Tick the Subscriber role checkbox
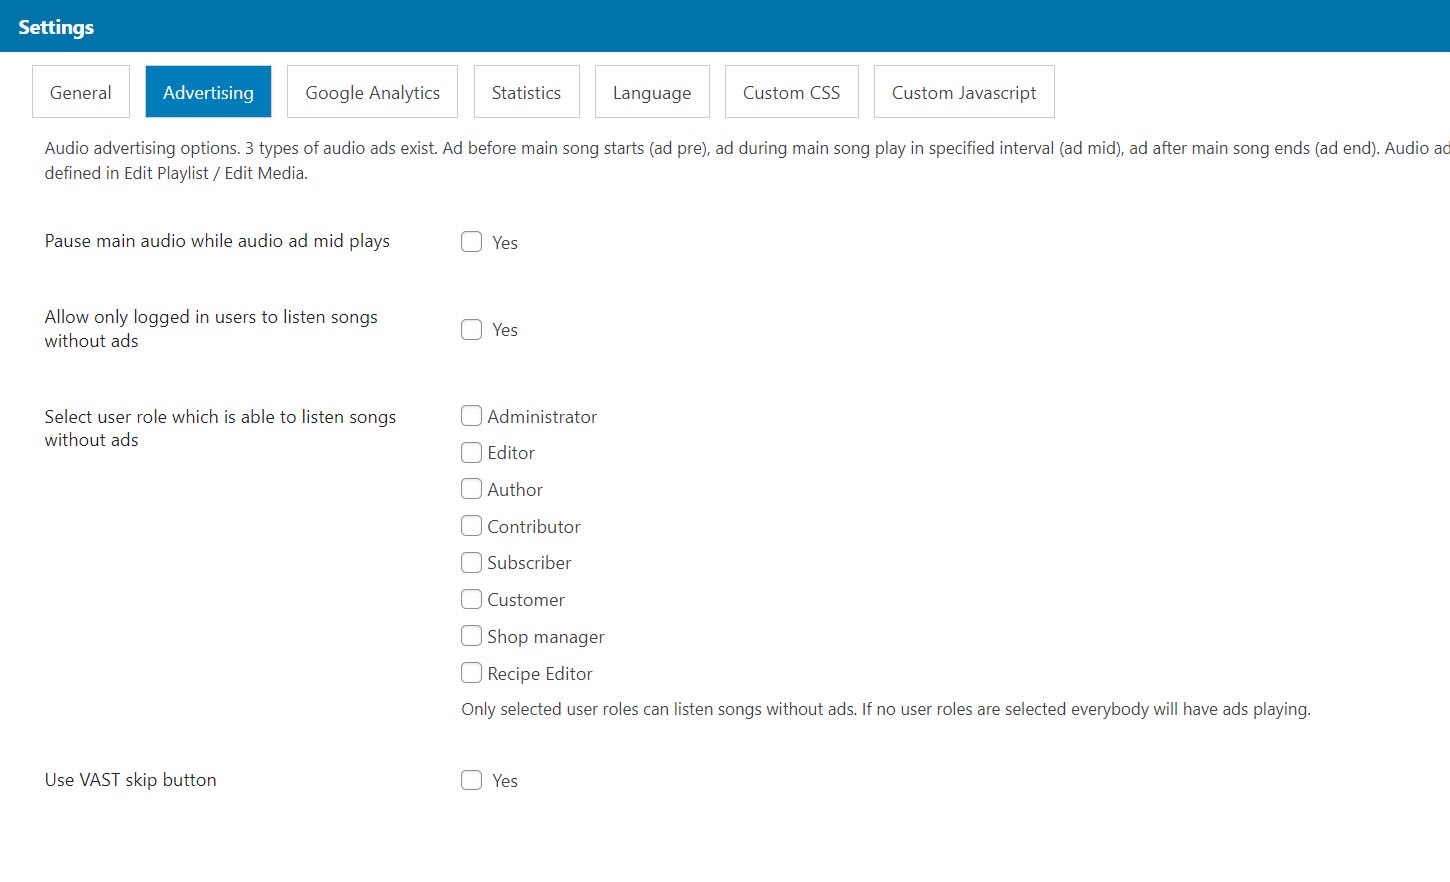 pyautogui.click(x=471, y=562)
